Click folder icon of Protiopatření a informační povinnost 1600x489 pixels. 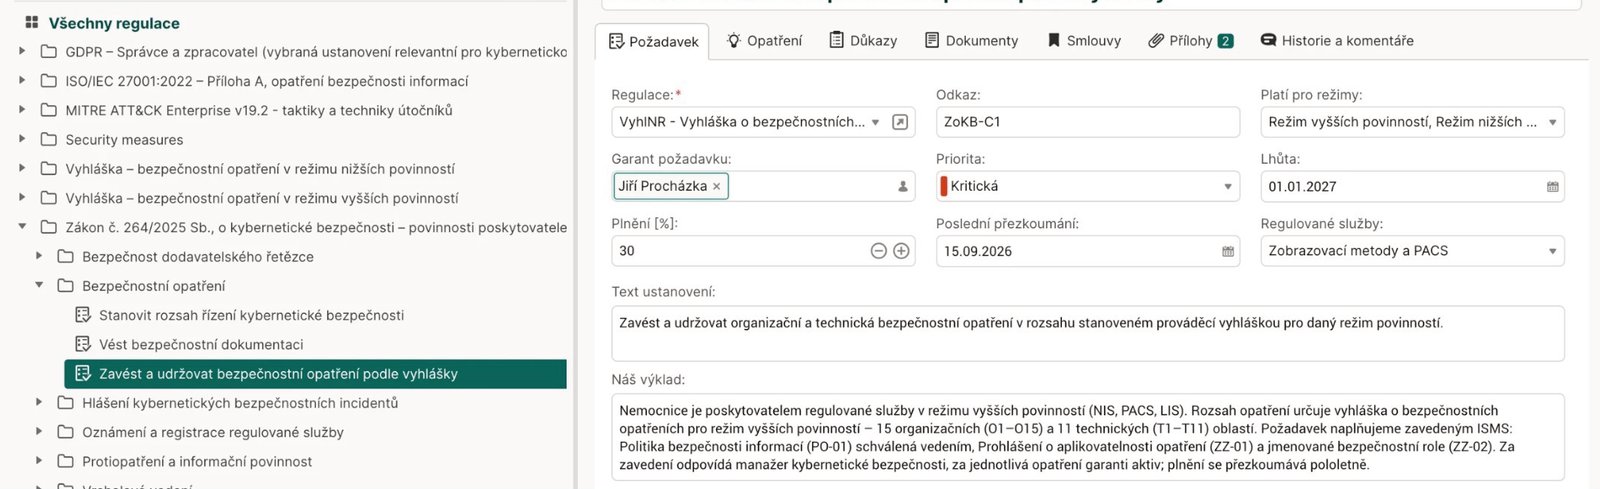(x=65, y=461)
